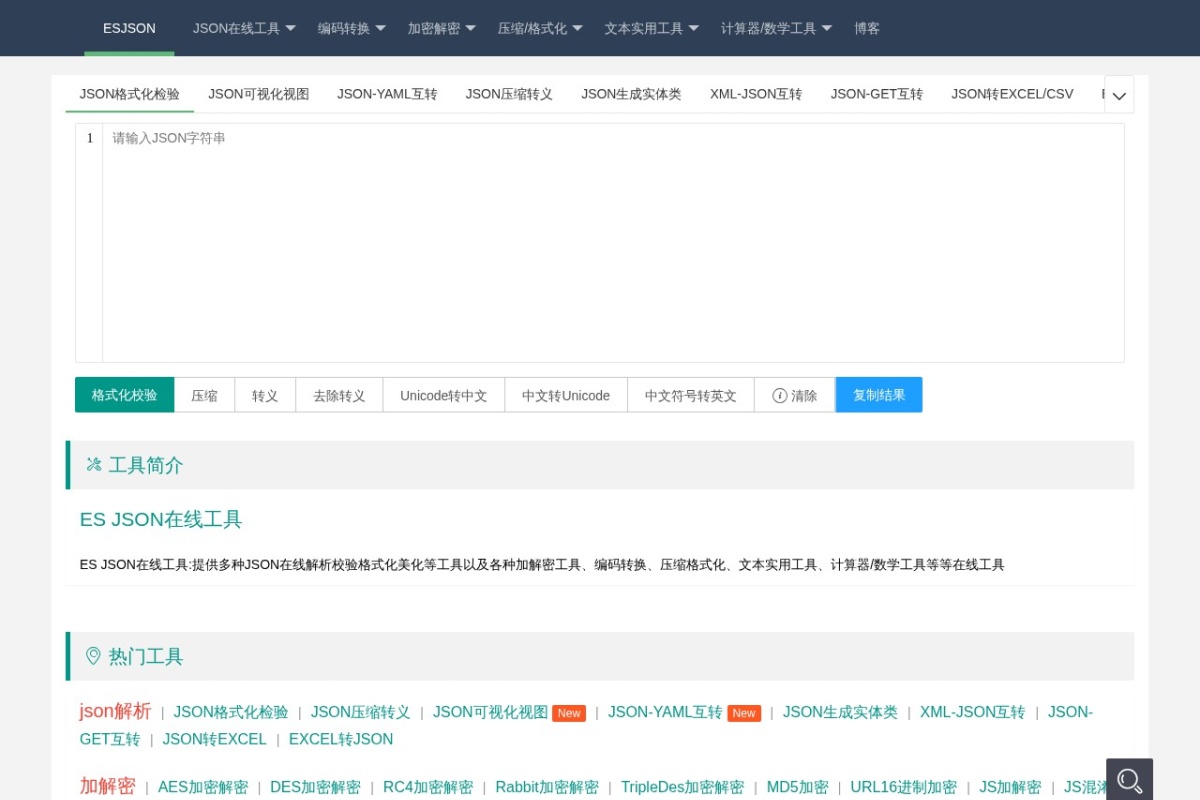Open the JSON转EXCEL link
Screen dimensions: 1200x800
[215, 739]
